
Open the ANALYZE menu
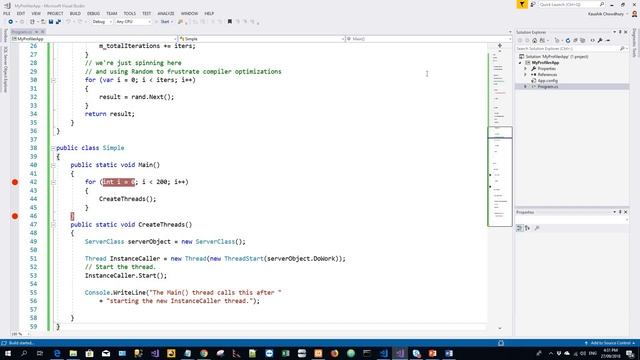point(166,13)
